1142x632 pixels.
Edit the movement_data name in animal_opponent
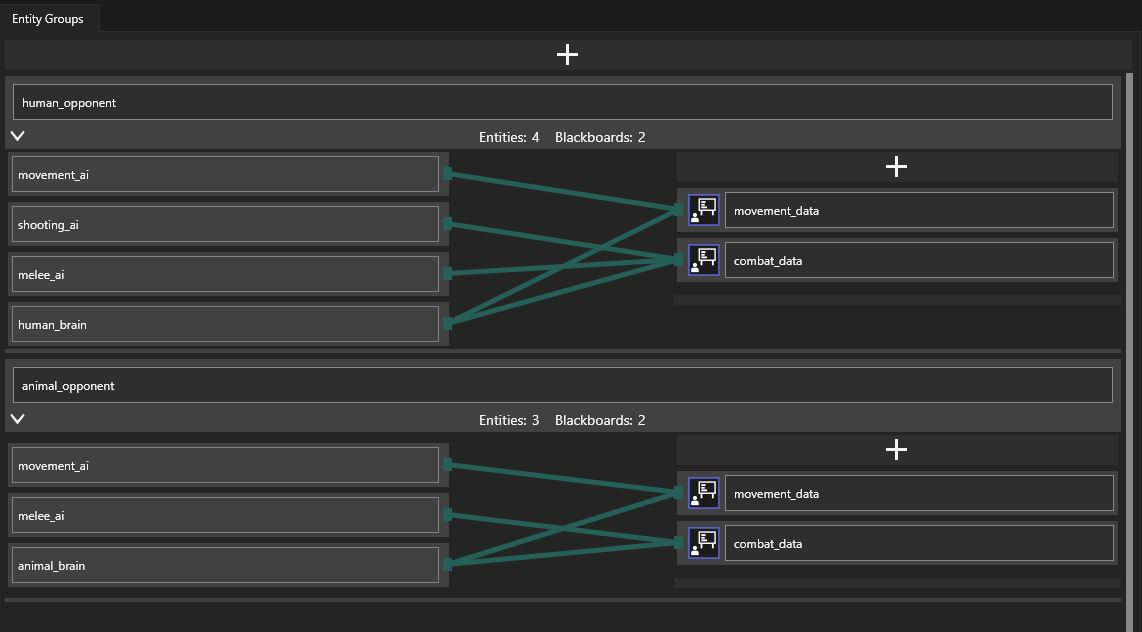pyautogui.click(x=918, y=493)
